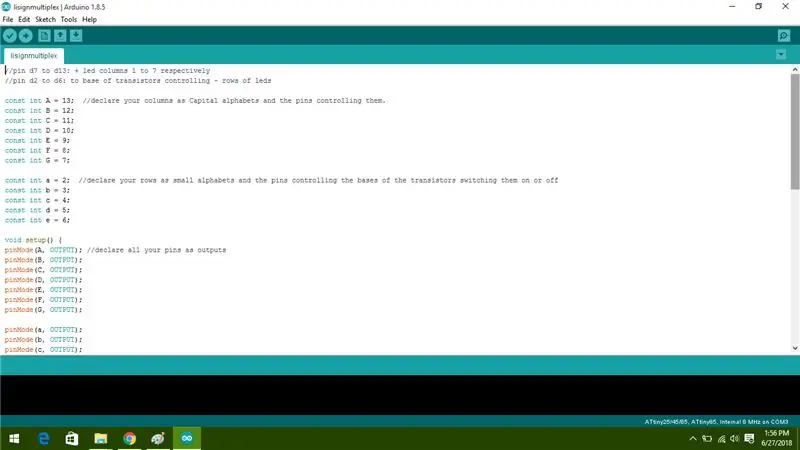Expand the tab options dropdown arrow

[781, 55]
